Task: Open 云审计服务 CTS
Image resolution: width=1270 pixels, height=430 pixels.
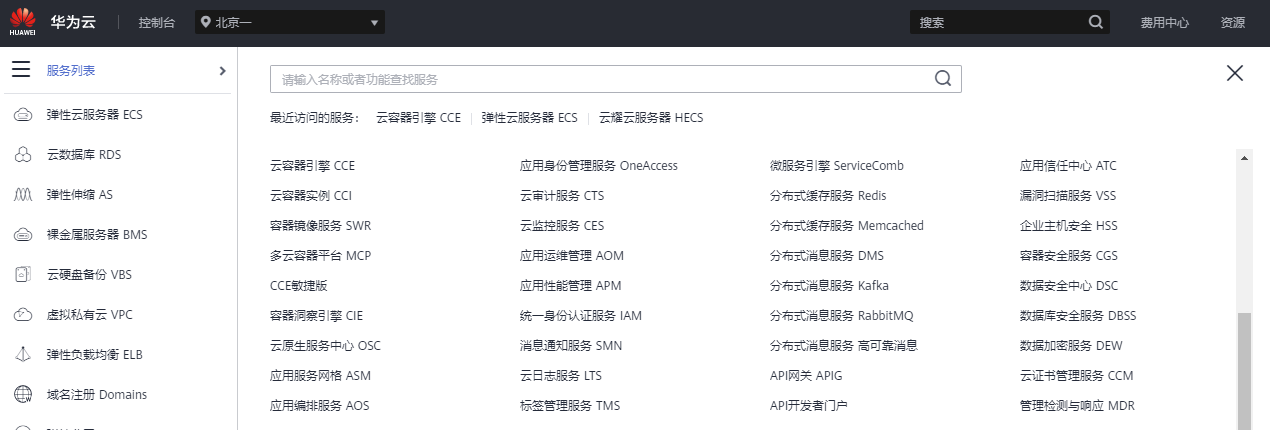Action: click(562, 195)
